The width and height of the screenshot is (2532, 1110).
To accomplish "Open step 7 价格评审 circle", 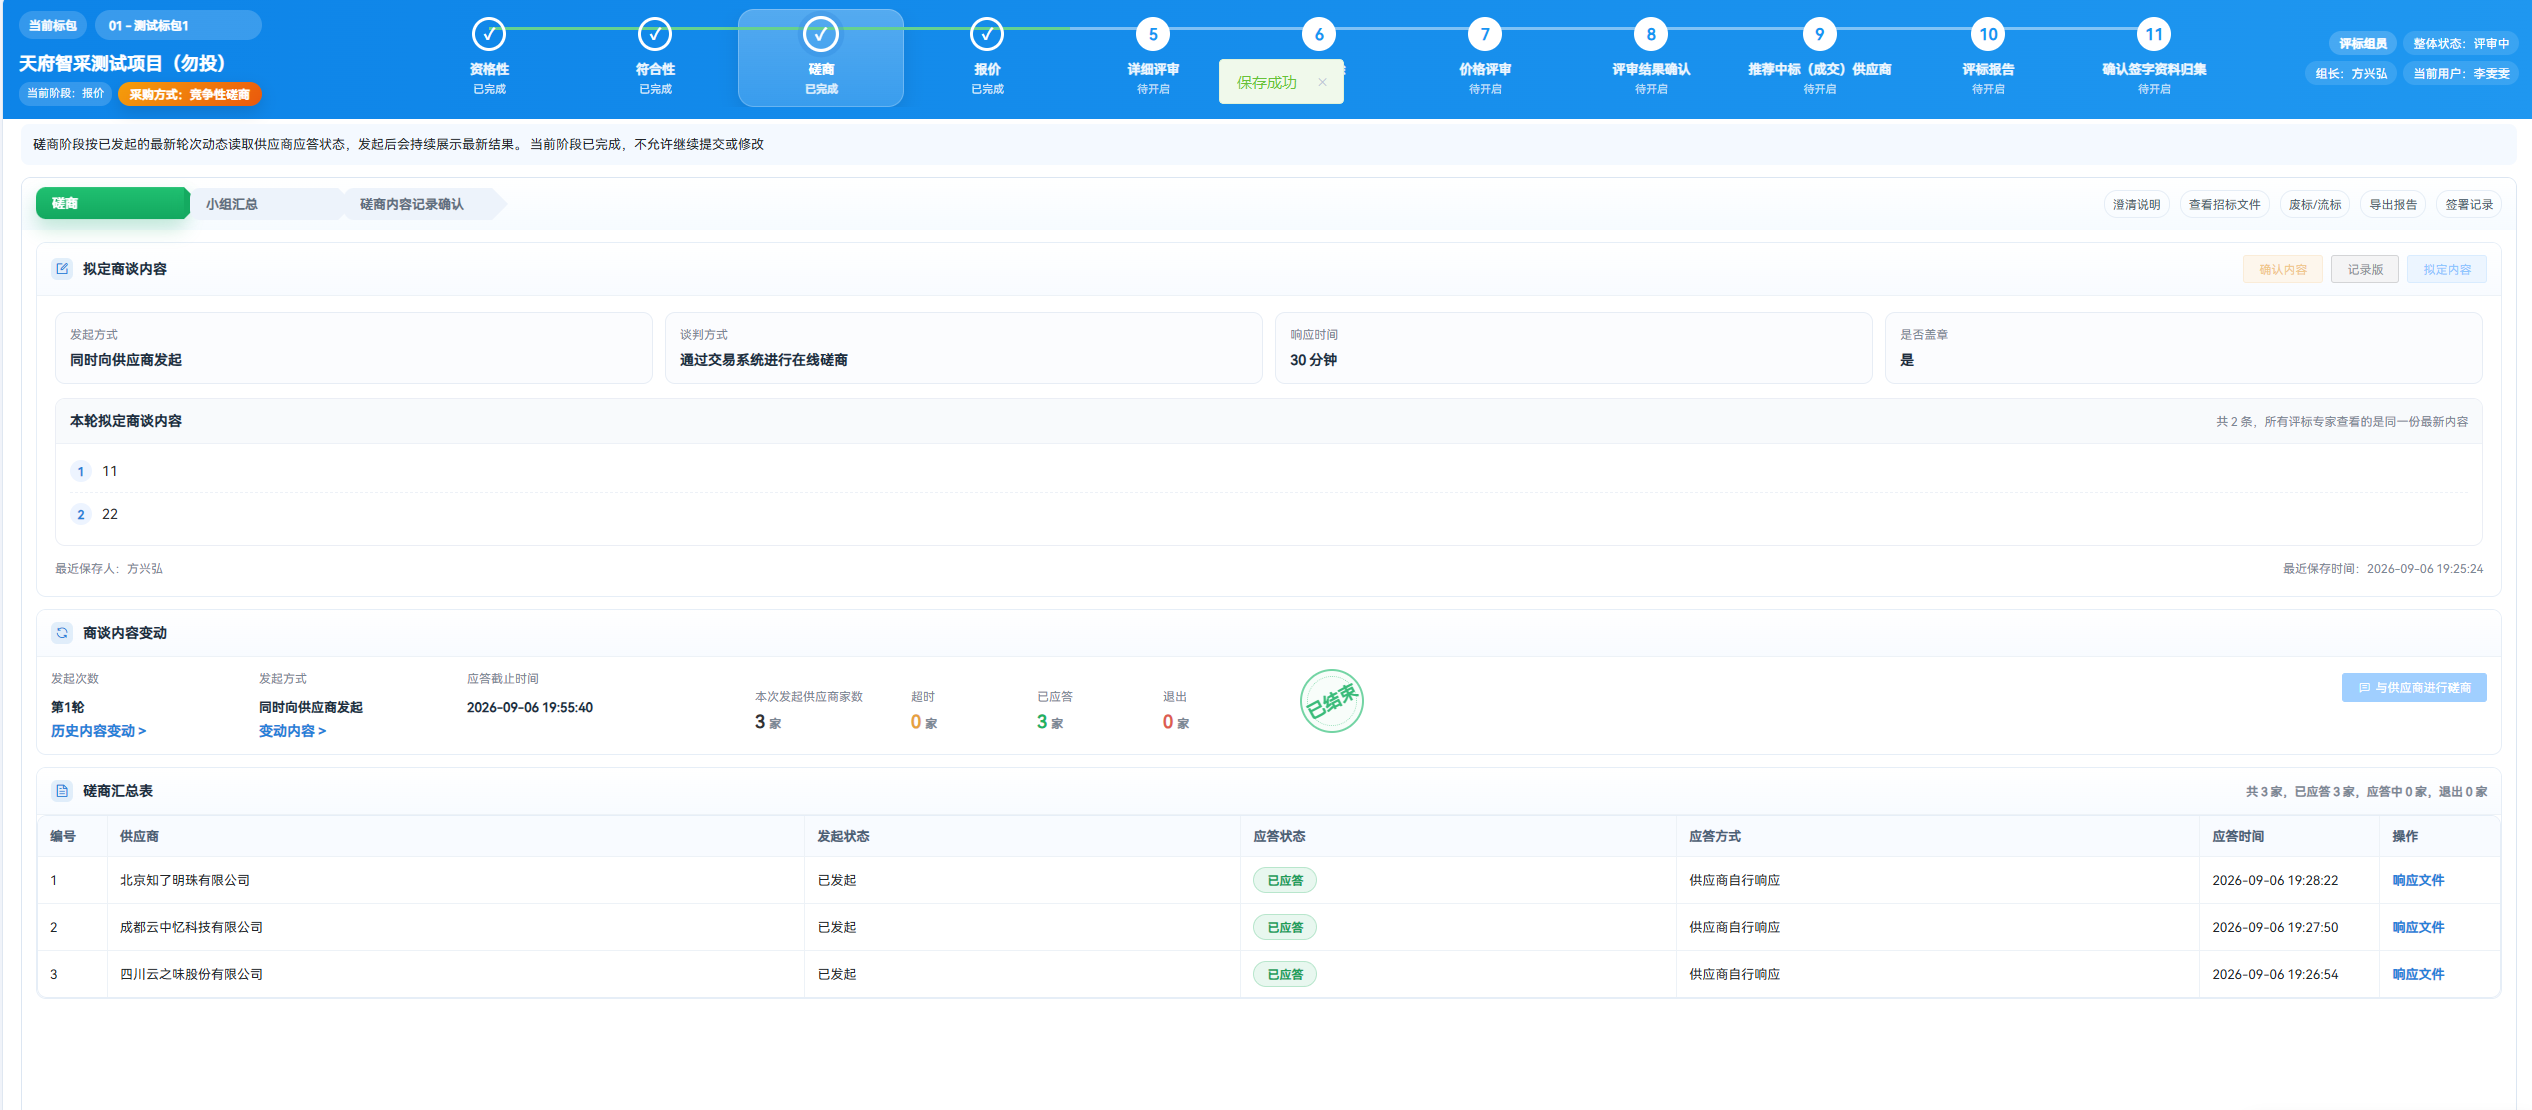I will [x=1485, y=35].
